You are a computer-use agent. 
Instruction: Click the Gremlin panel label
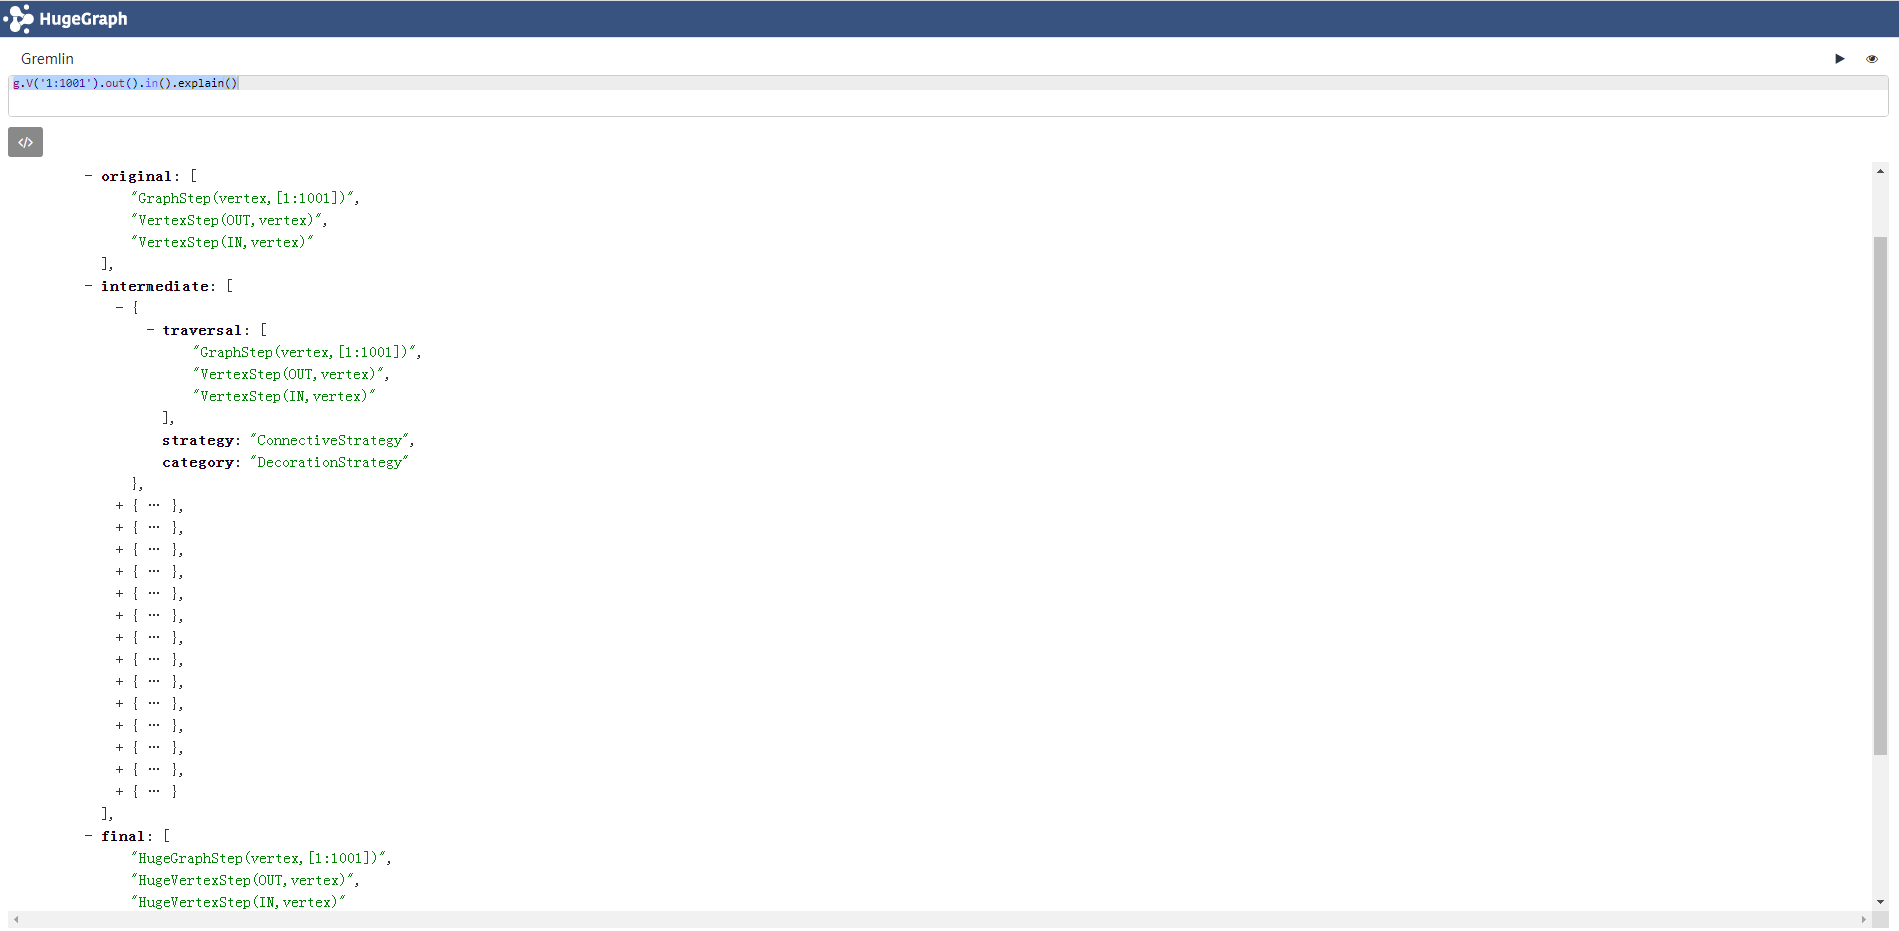tap(47, 59)
